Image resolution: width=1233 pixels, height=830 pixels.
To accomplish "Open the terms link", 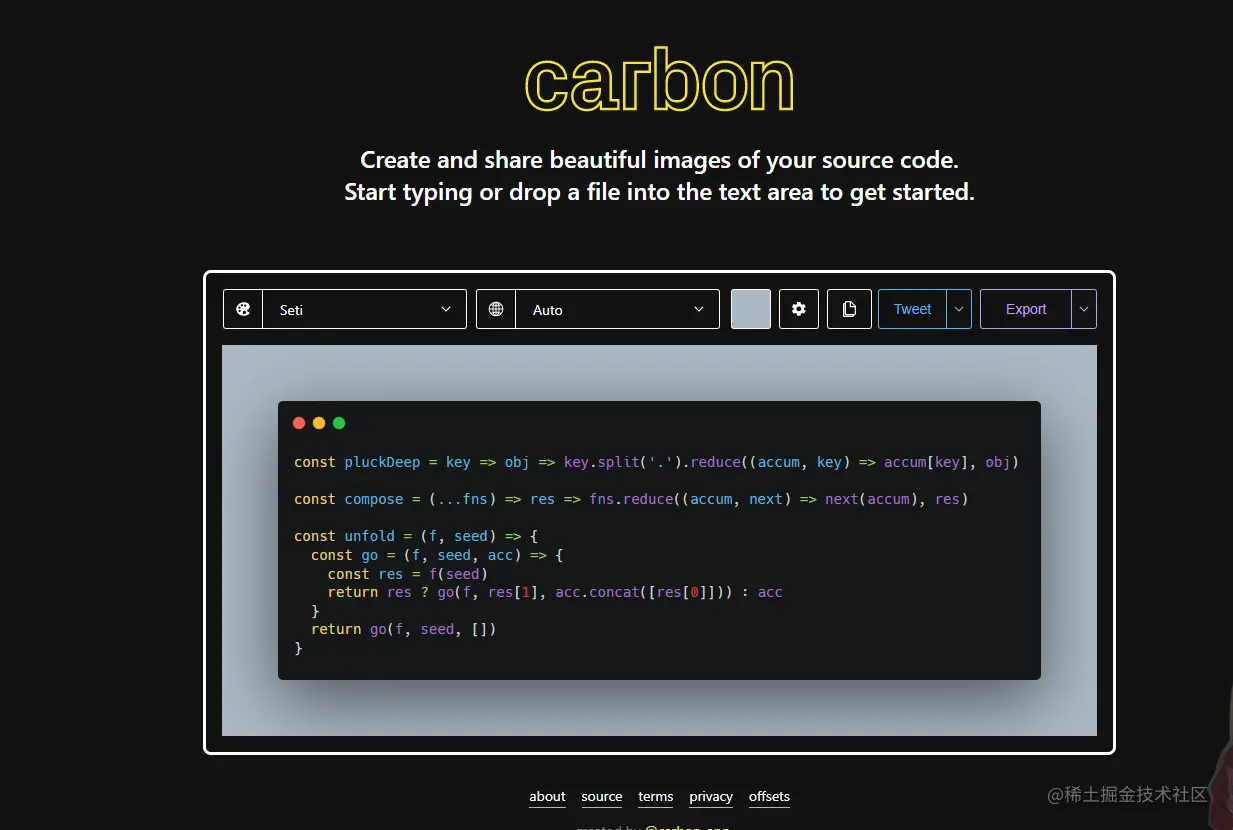I will 655,797.
